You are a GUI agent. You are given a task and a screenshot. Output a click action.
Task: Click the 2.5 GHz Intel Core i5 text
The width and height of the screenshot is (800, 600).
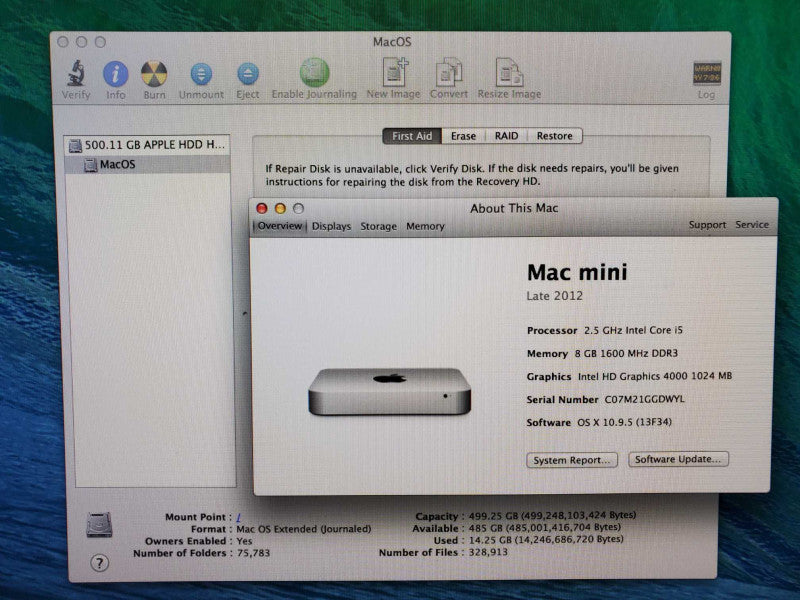coord(633,330)
